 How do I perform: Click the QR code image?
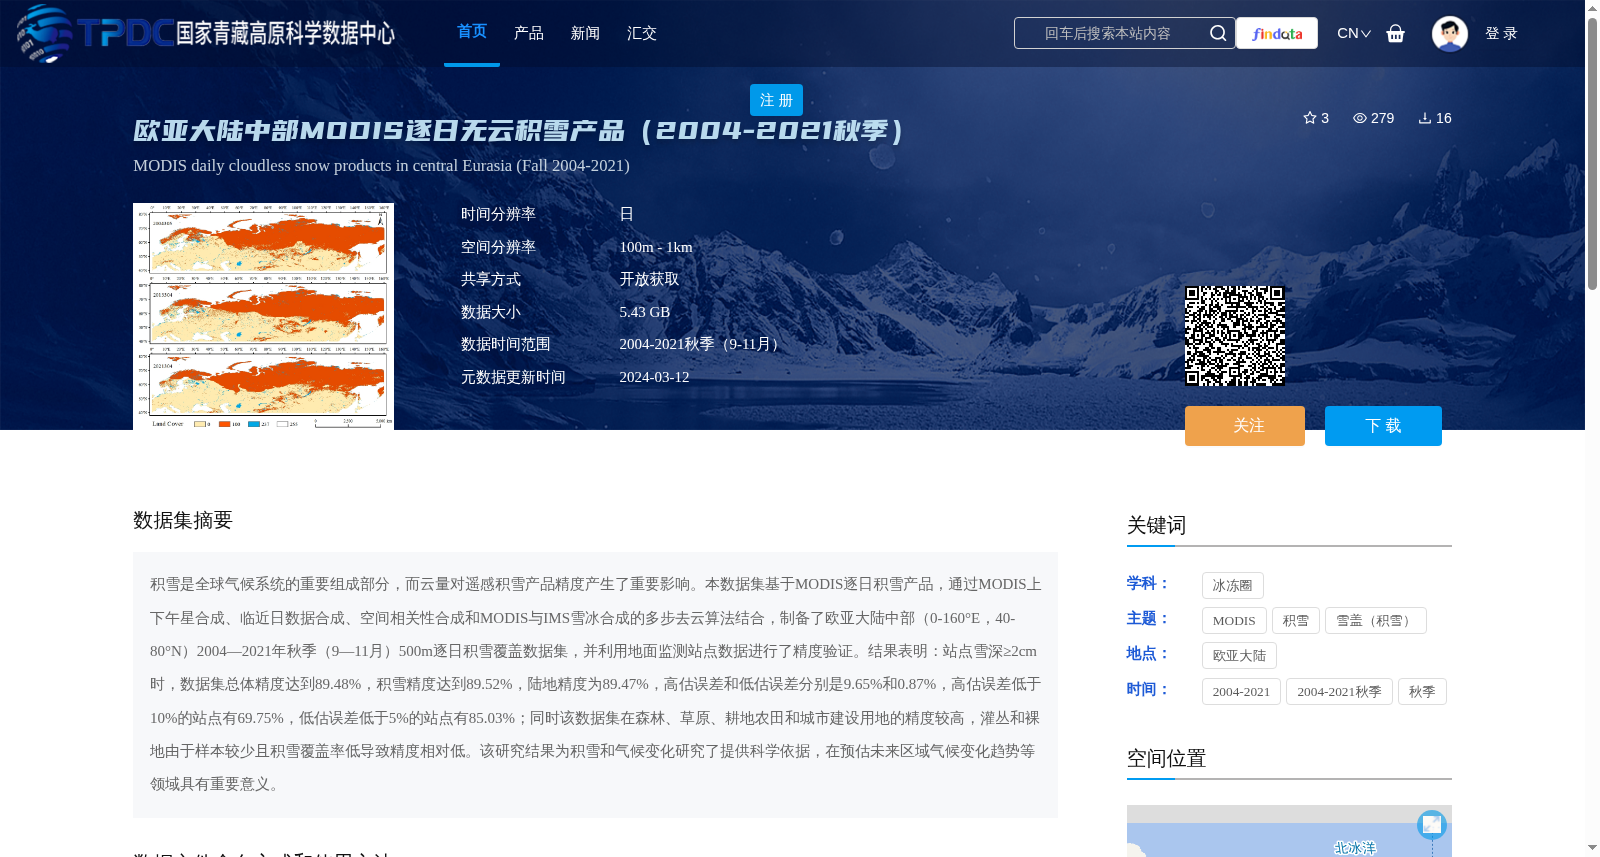pyautogui.click(x=1235, y=336)
